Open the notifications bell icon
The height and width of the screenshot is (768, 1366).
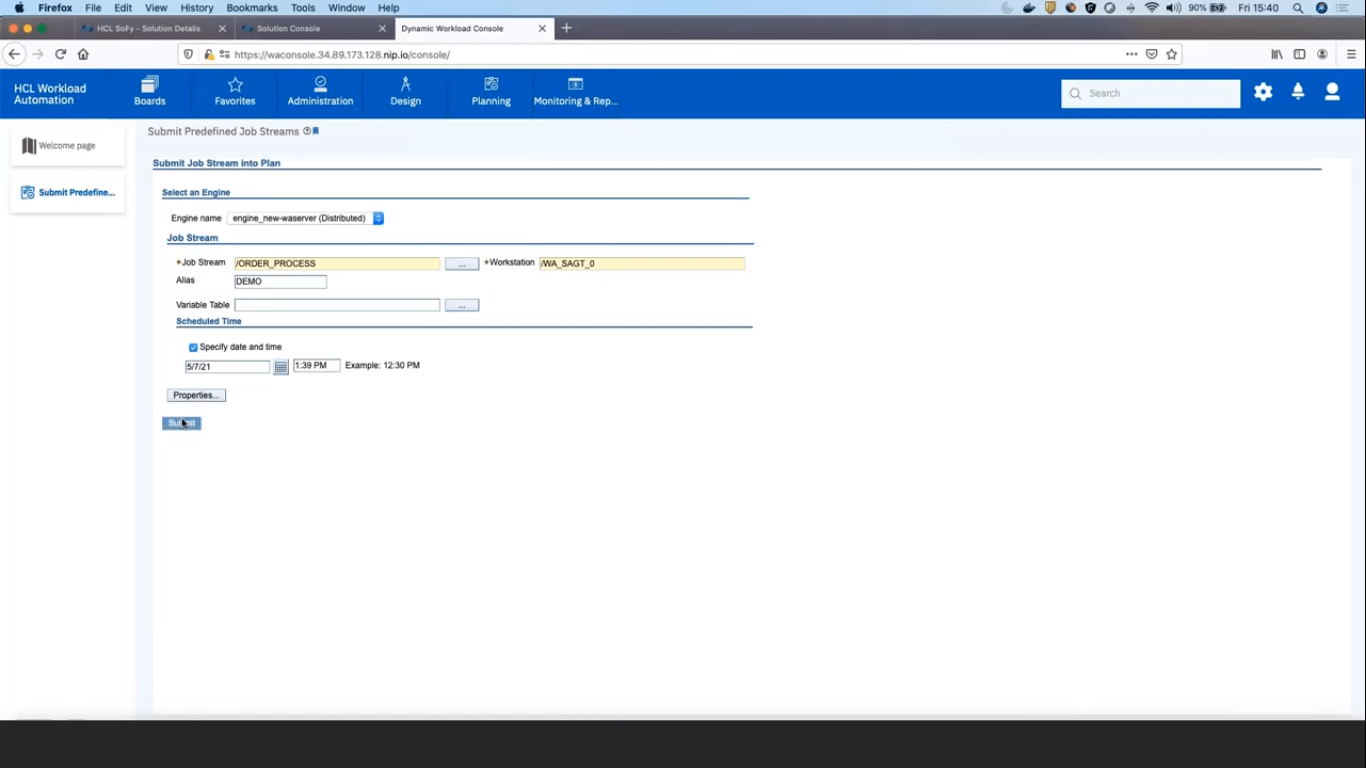1298,92
